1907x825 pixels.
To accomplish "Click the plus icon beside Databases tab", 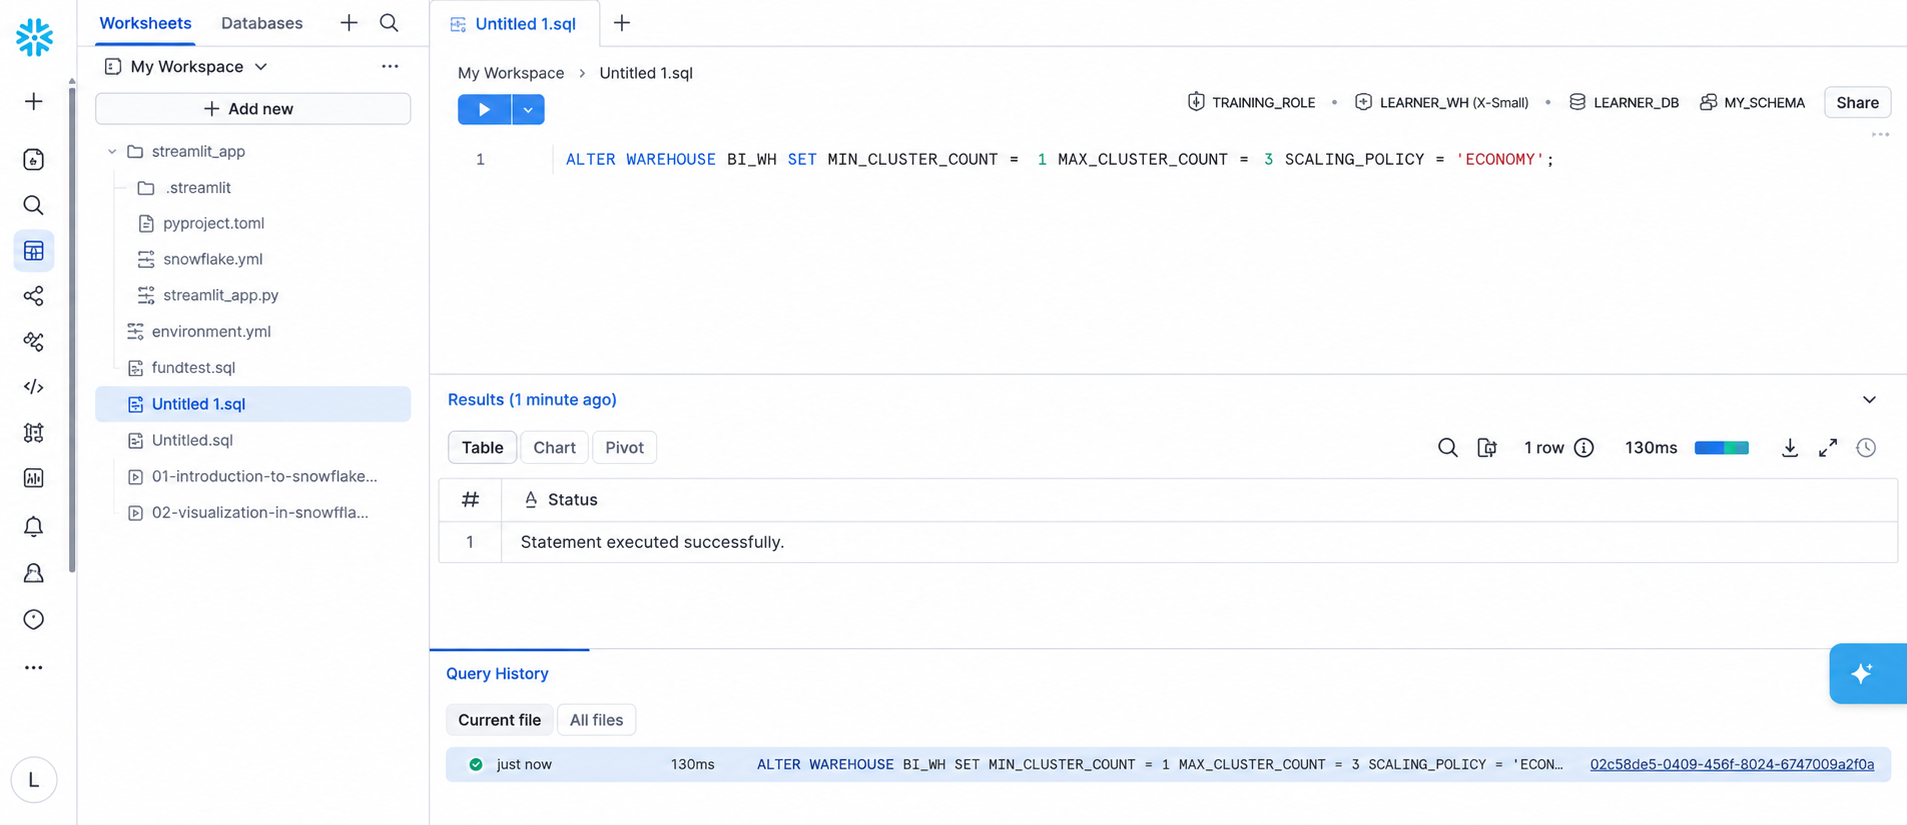I will point(349,22).
